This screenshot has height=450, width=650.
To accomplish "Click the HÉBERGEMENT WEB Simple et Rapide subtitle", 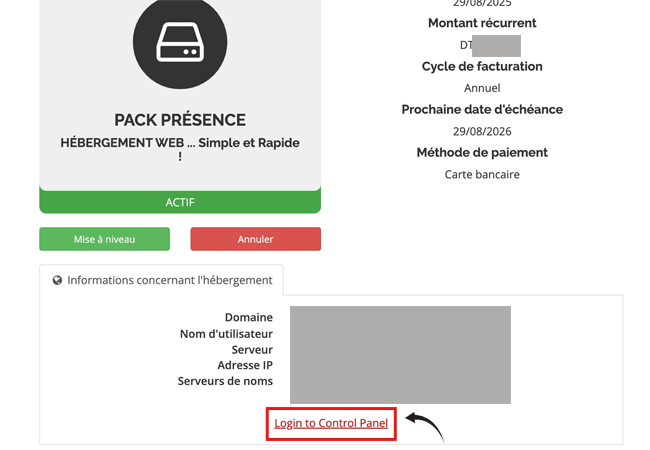I will tap(180, 149).
